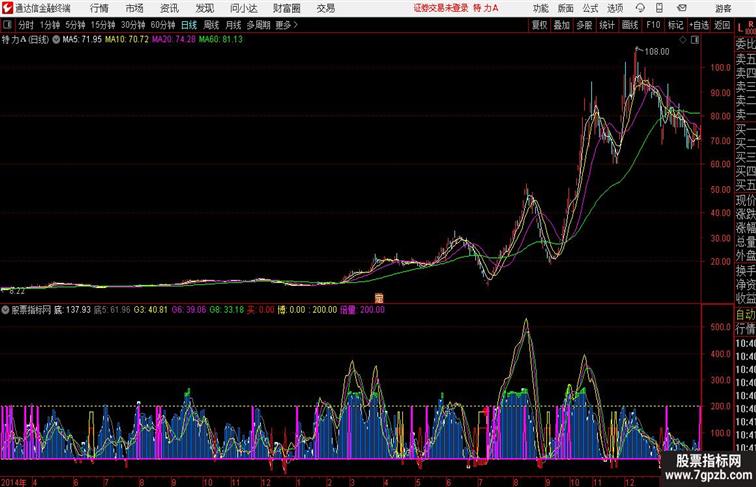Click the 多股 multi-stock button
This screenshot has width=756, height=487.
pyautogui.click(x=584, y=25)
